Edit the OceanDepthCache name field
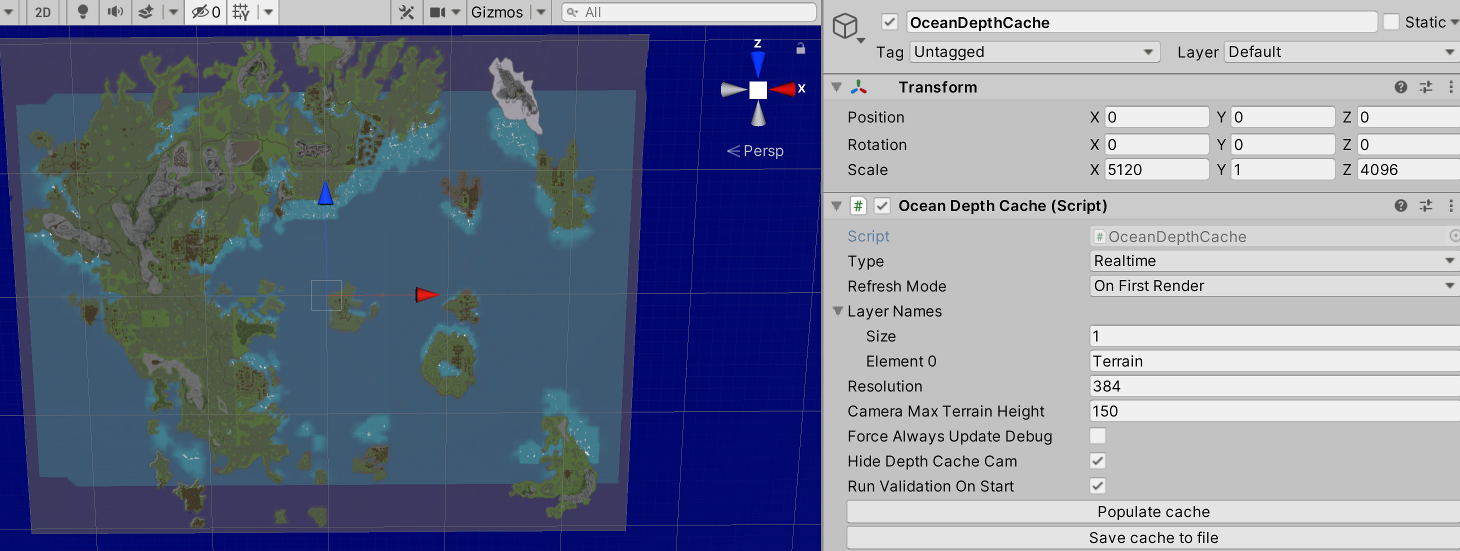This screenshot has width=1460, height=551. 1141,22
